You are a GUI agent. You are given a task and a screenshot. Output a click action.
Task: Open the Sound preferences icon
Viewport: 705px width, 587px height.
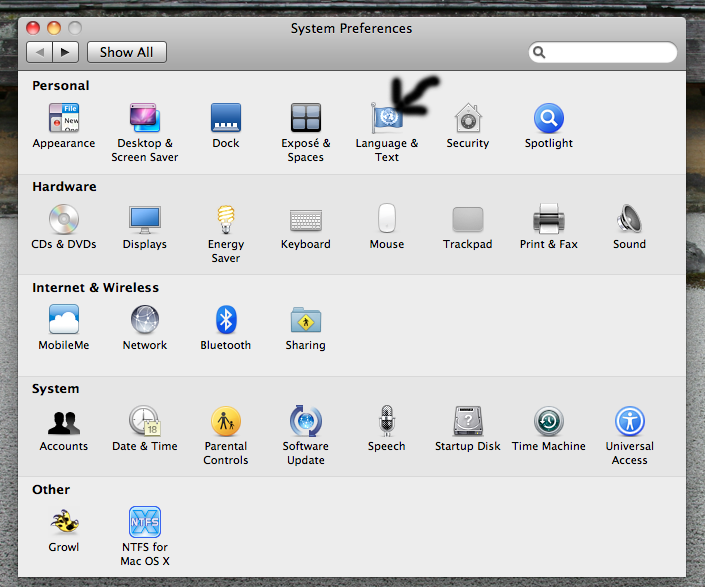coord(629,219)
